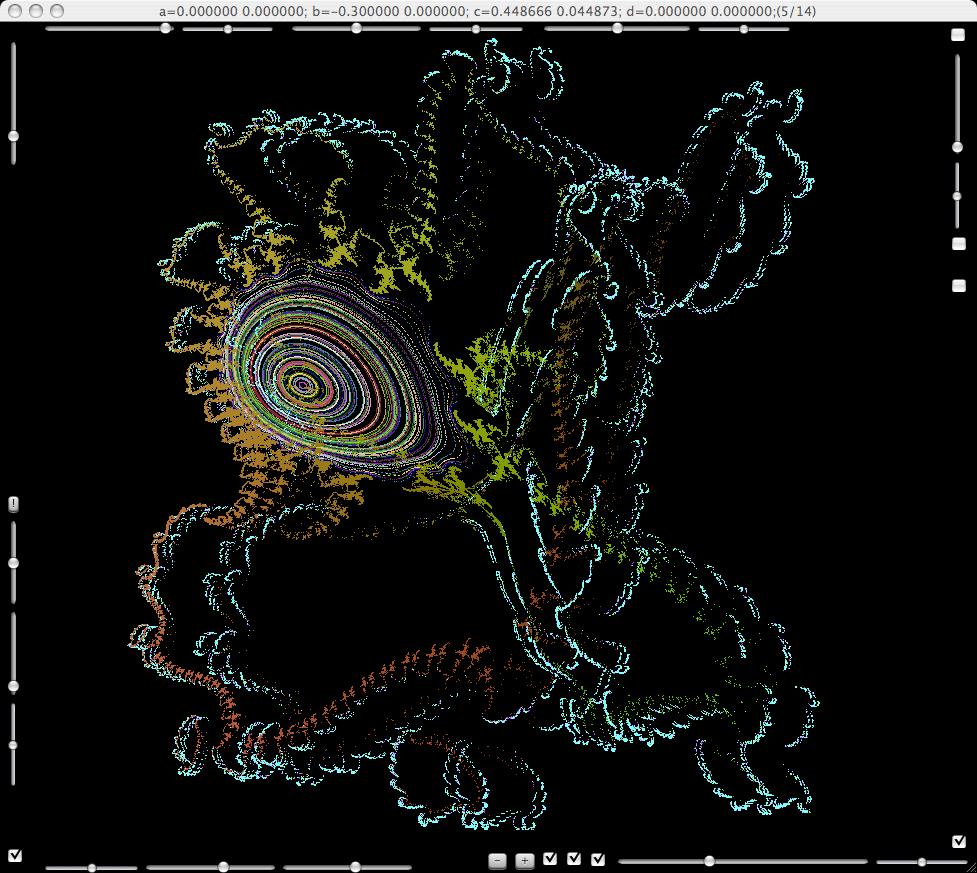Screen dimensions: 977x873
Task: Toggle the checked checkbox in bottom-right corner
Action: (x=959, y=842)
